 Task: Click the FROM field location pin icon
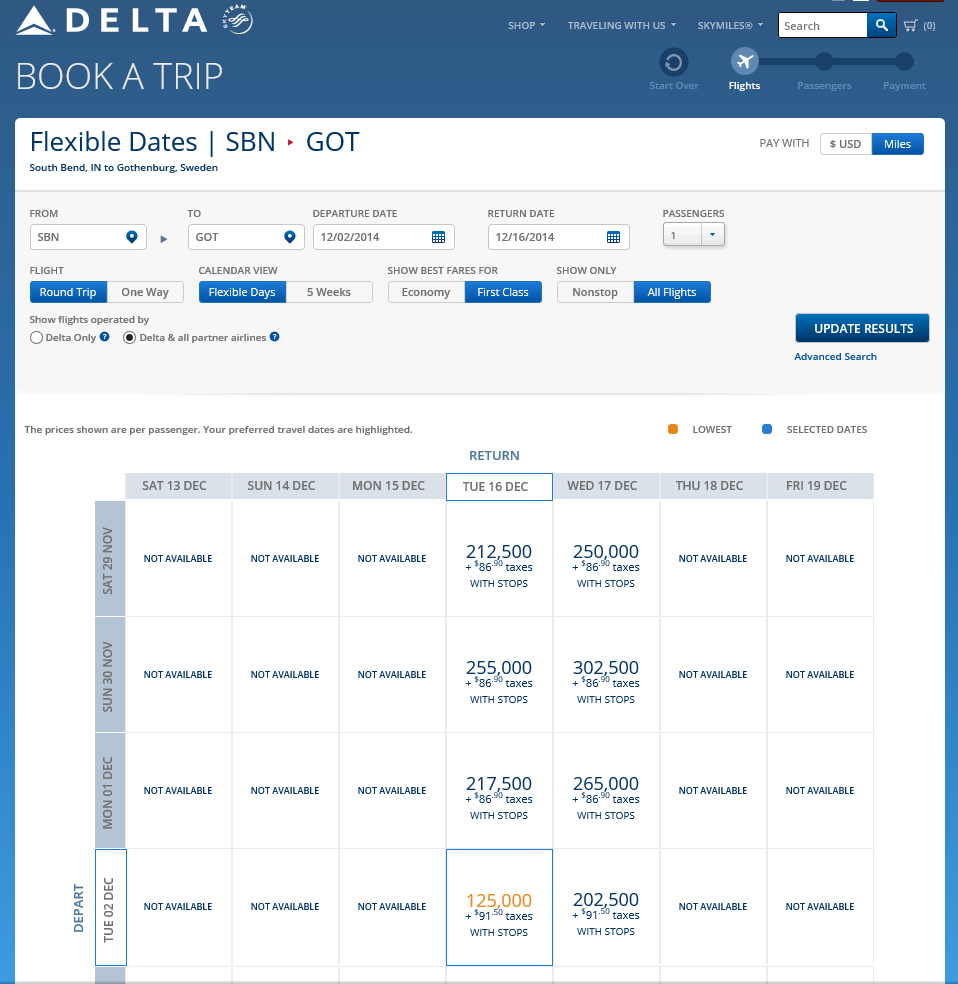pyautogui.click(x=131, y=237)
